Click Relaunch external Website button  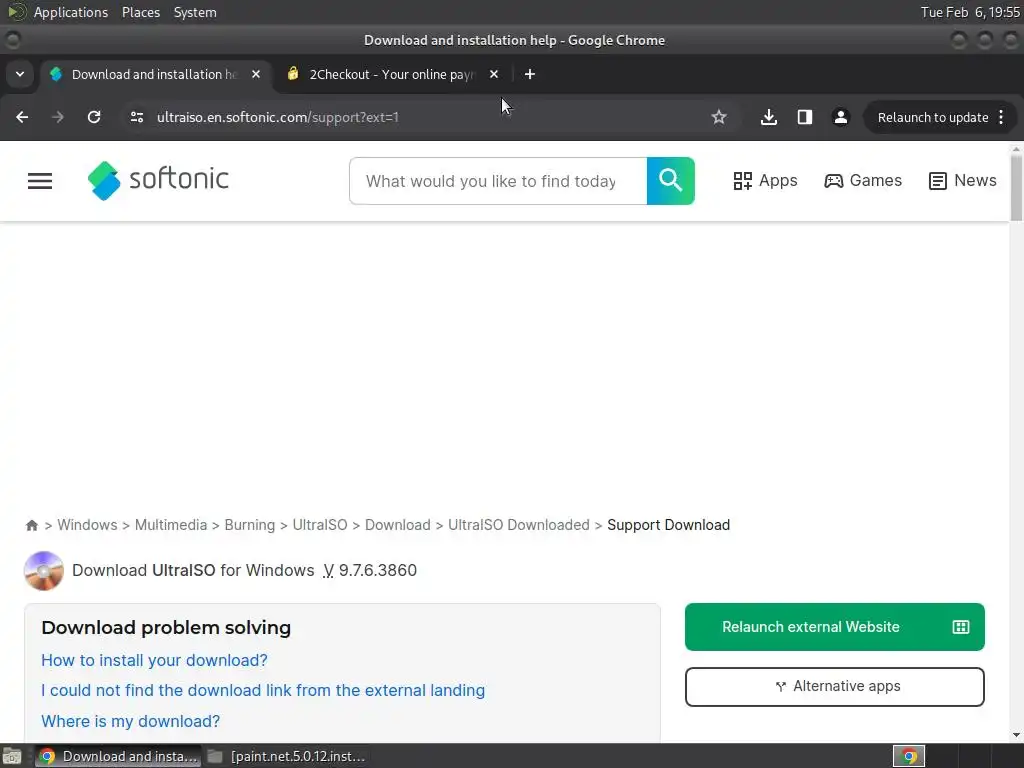[835, 627]
